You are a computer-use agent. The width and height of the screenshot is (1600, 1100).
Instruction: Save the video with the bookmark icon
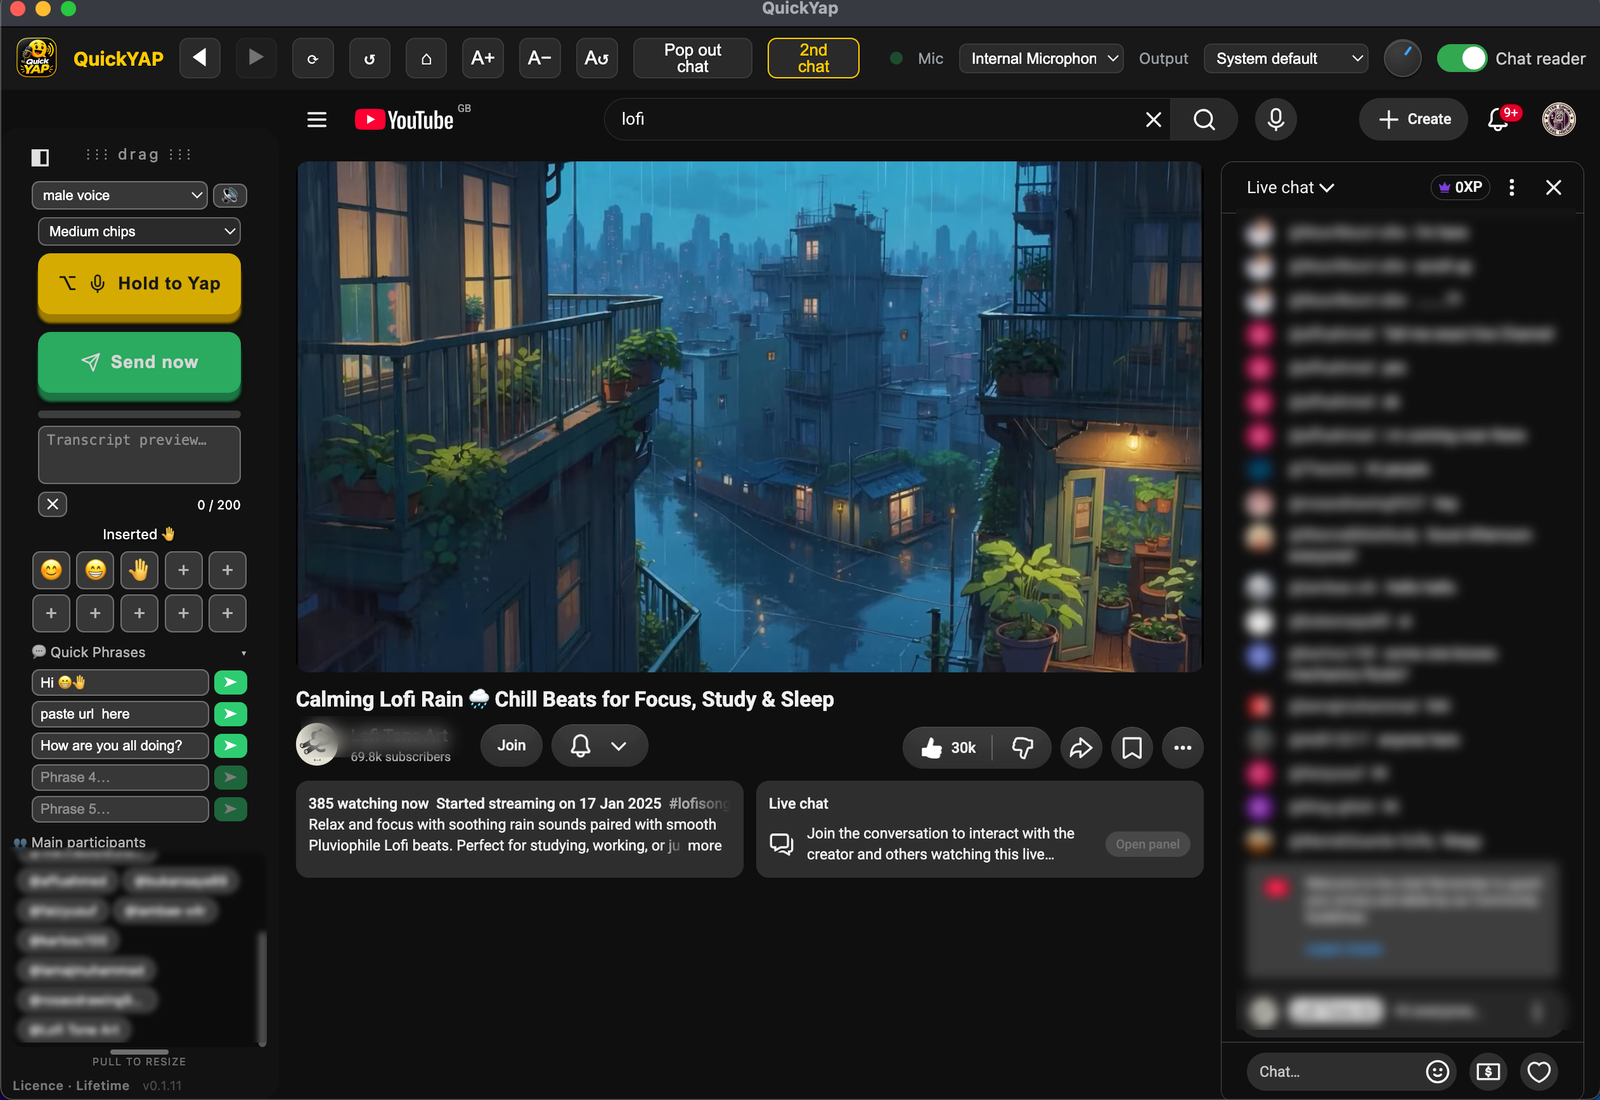[x=1132, y=748]
